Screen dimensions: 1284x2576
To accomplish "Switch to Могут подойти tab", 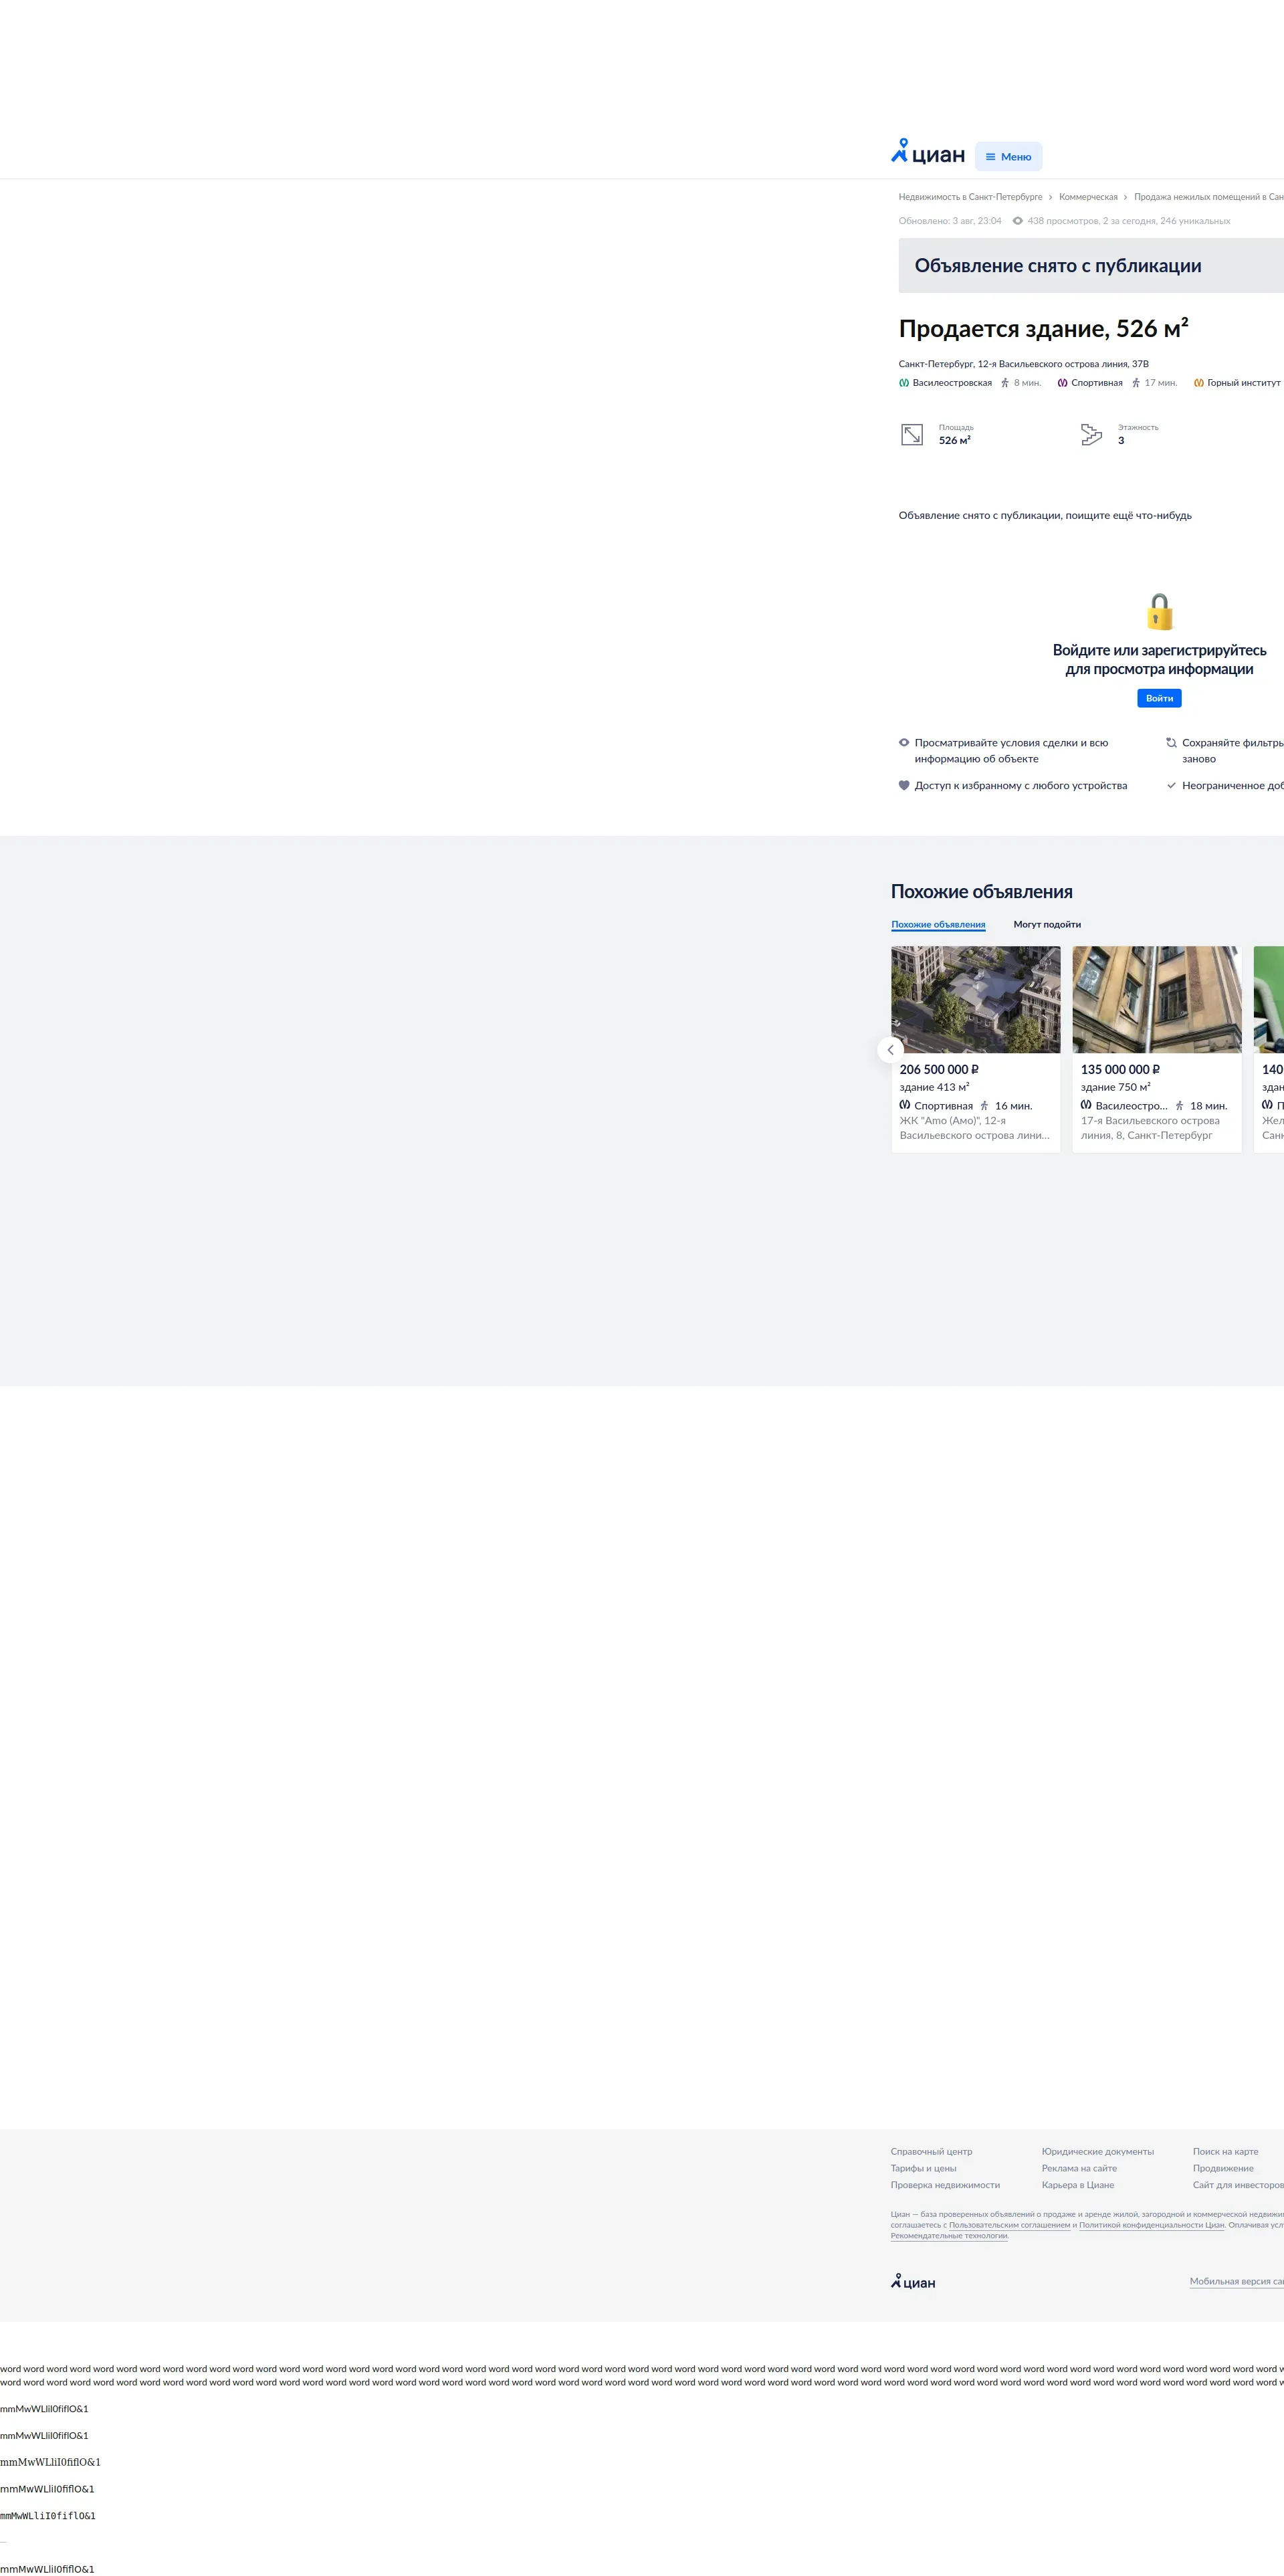I will (x=1046, y=925).
